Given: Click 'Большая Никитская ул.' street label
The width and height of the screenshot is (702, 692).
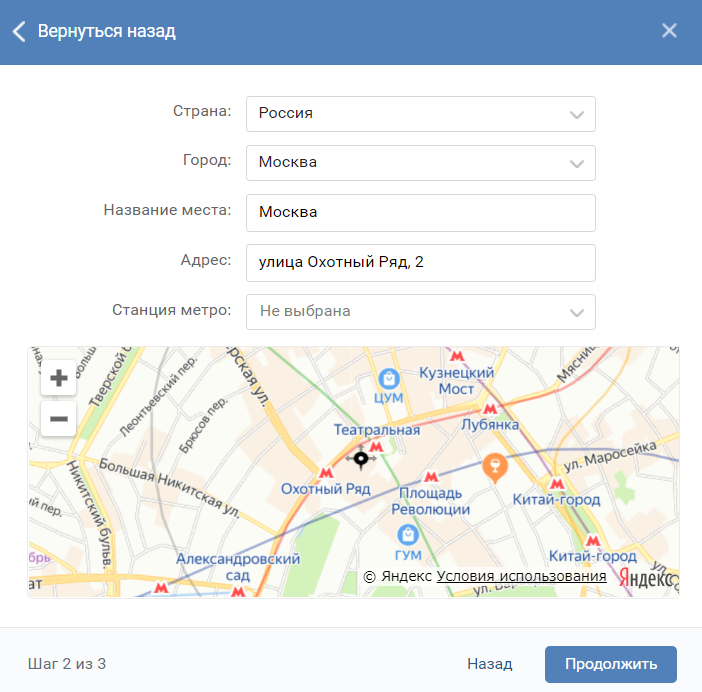Looking at the screenshot, I should click(x=169, y=487).
